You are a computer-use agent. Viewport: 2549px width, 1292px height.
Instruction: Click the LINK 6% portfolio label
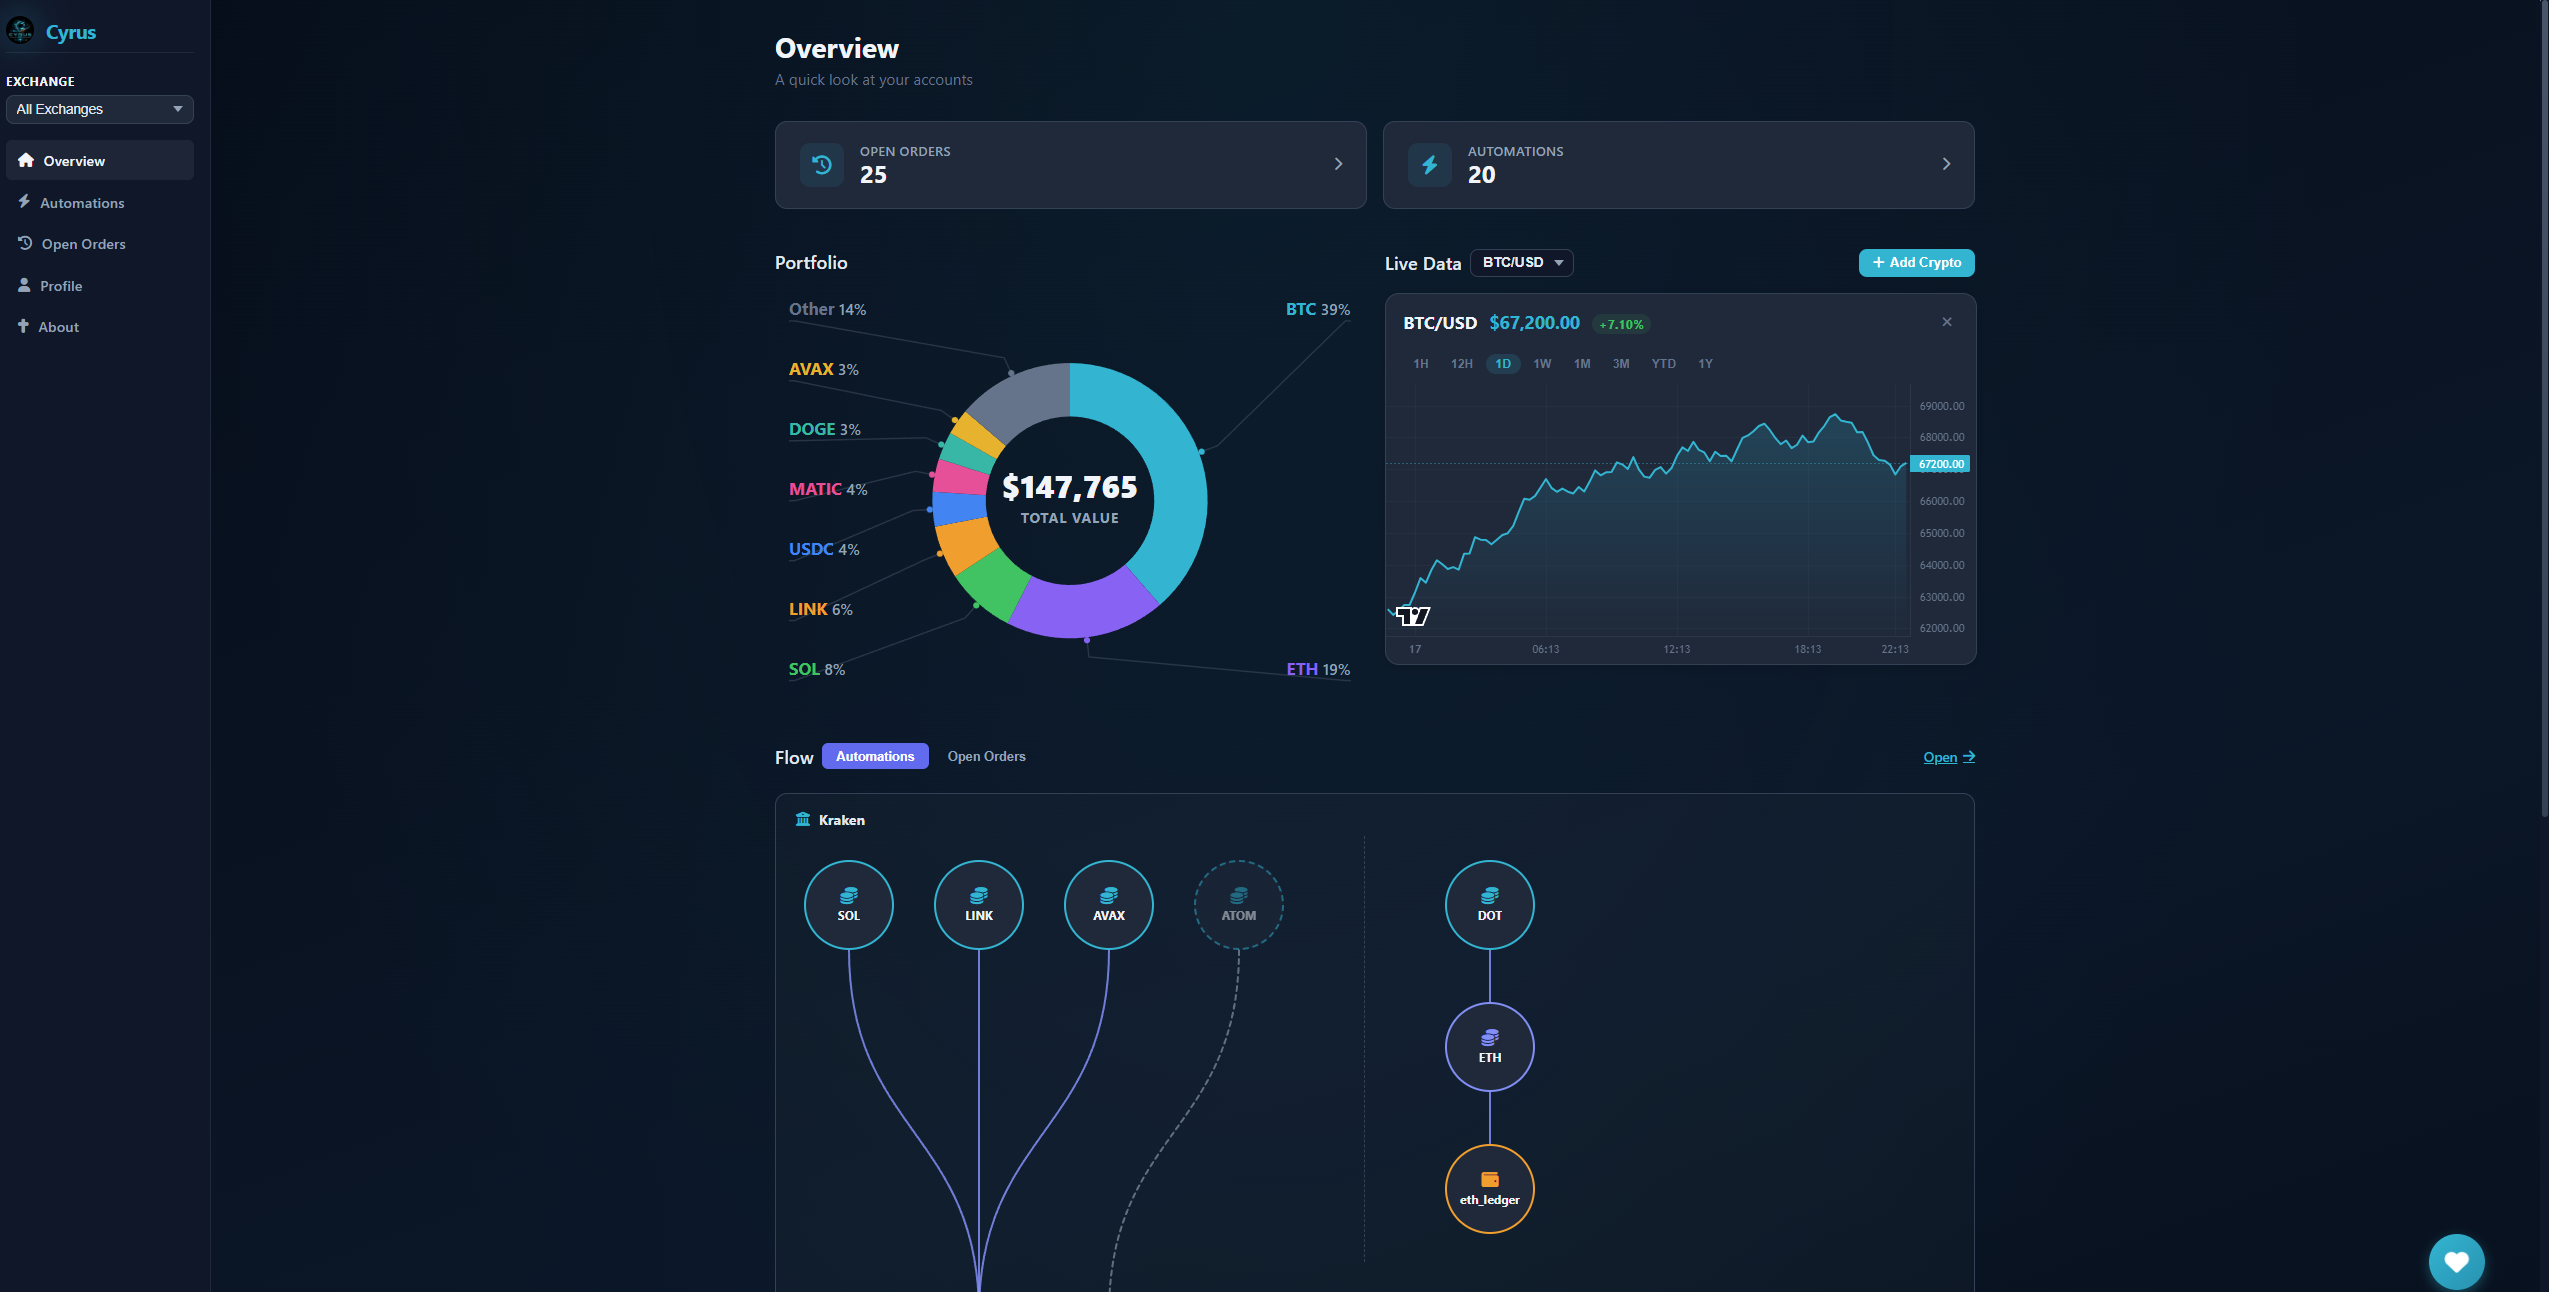pos(820,610)
